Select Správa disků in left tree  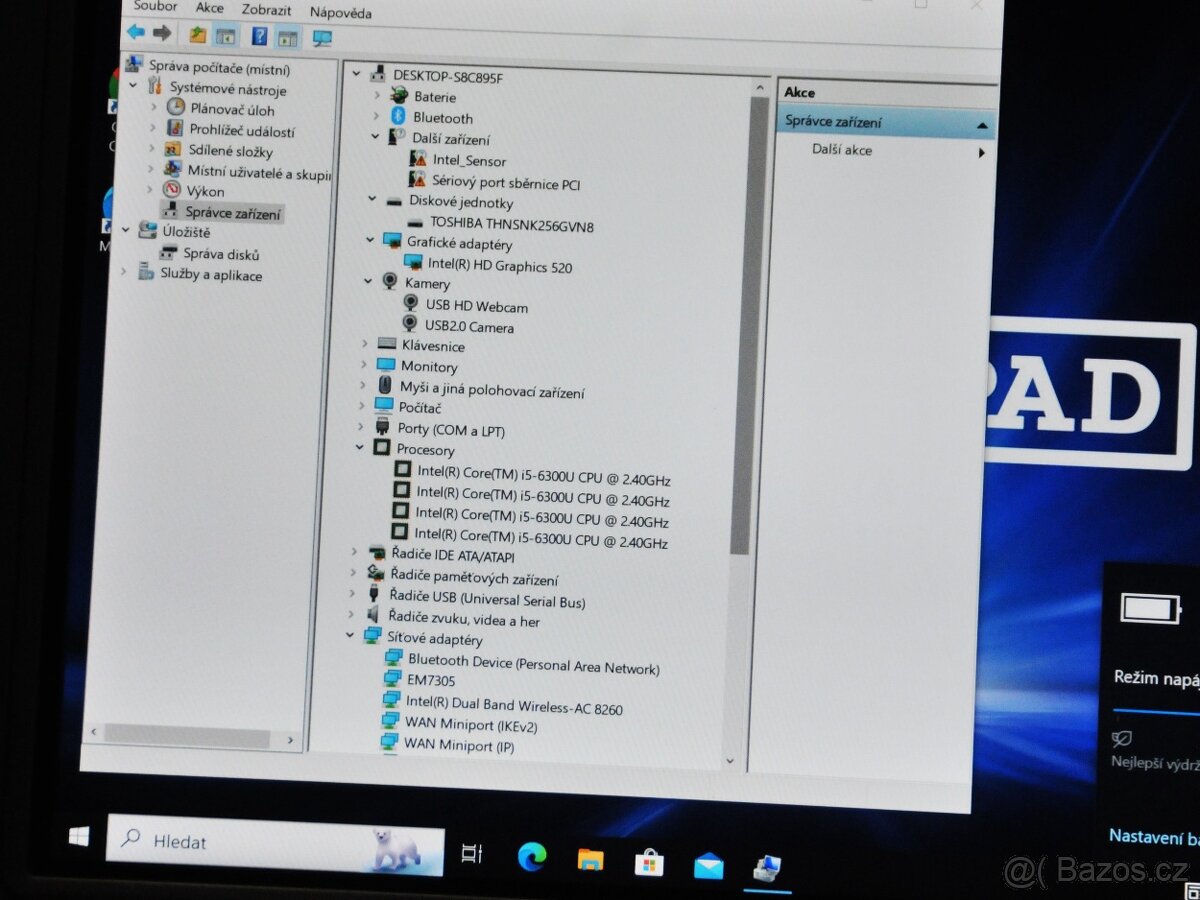click(221, 254)
